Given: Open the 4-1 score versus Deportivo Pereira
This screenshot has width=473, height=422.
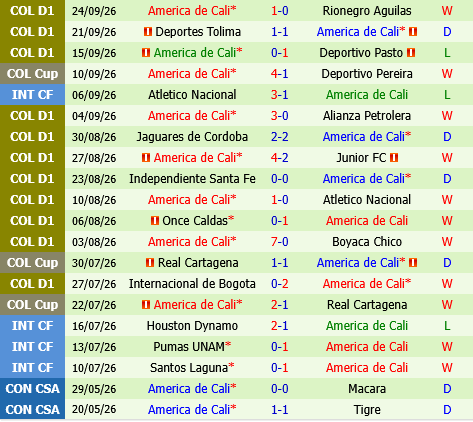Looking at the screenshot, I should pyautogui.click(x=279, y=74).
